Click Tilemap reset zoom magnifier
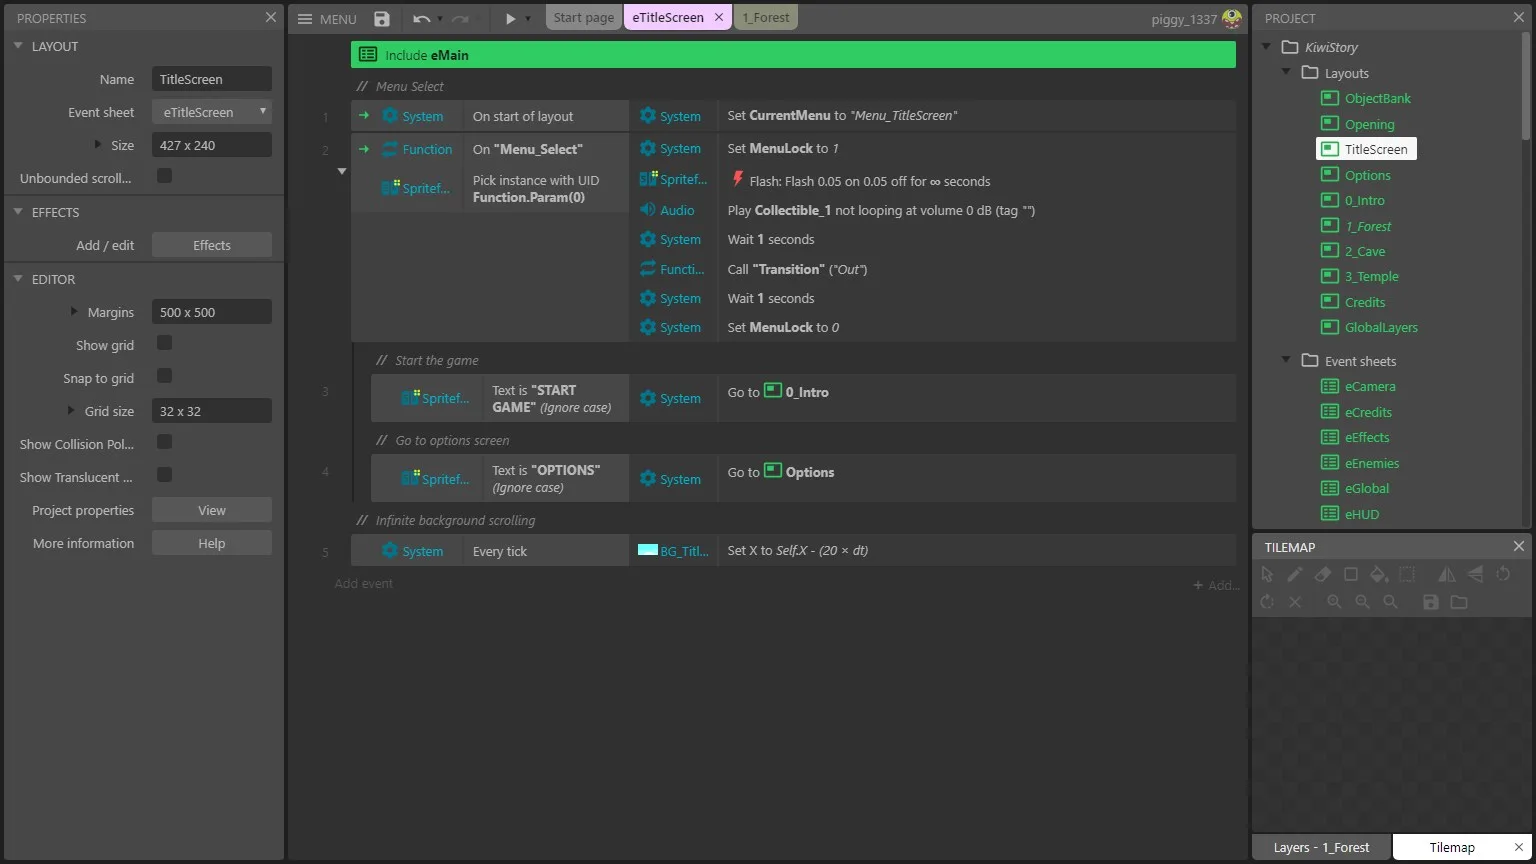The image size is (1536, 864). click(1390, 602)
